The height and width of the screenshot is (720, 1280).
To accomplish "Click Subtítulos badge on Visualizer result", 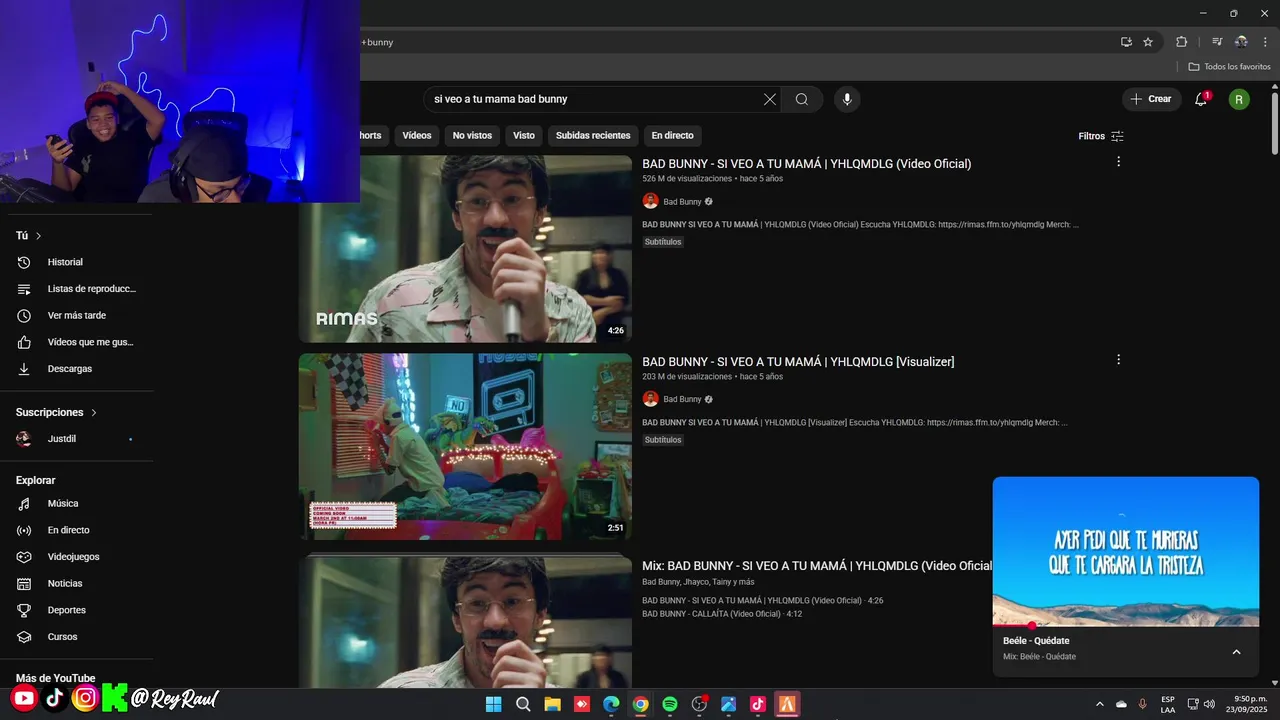I will 663,440.
